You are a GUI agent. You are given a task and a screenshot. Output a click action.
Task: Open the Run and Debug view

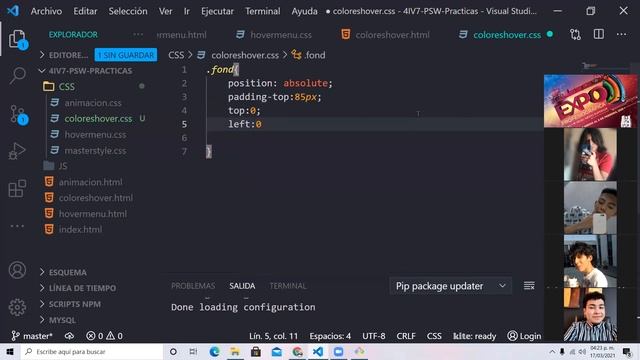17,151
